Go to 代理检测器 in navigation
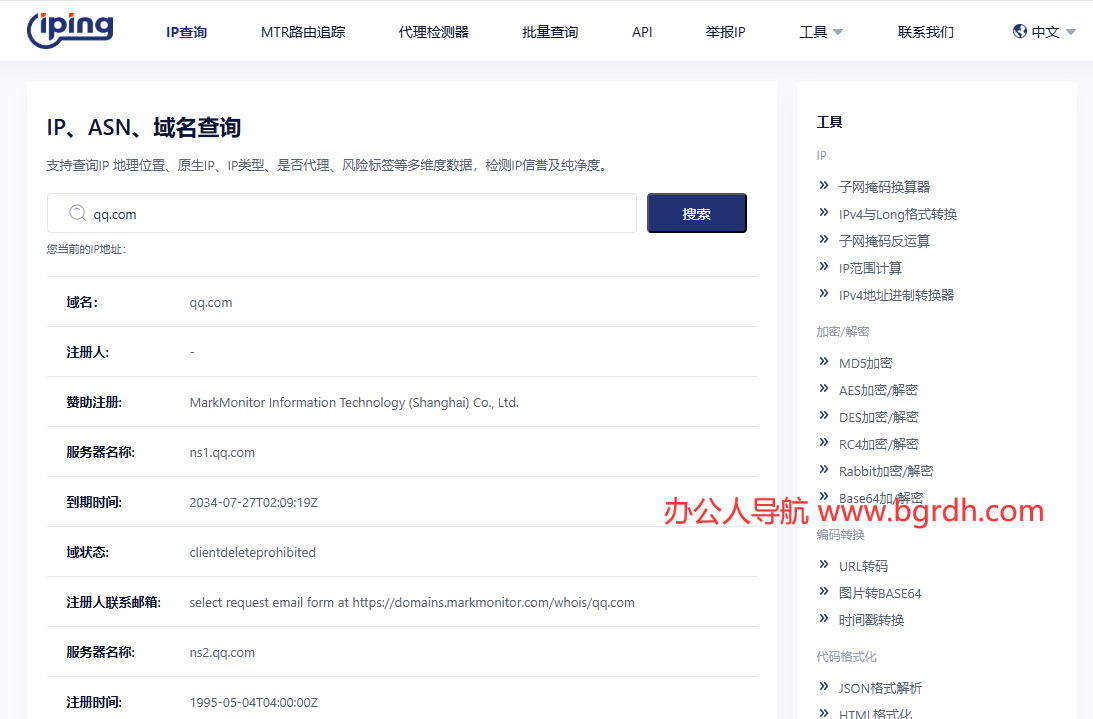 (x=433, y=32)
